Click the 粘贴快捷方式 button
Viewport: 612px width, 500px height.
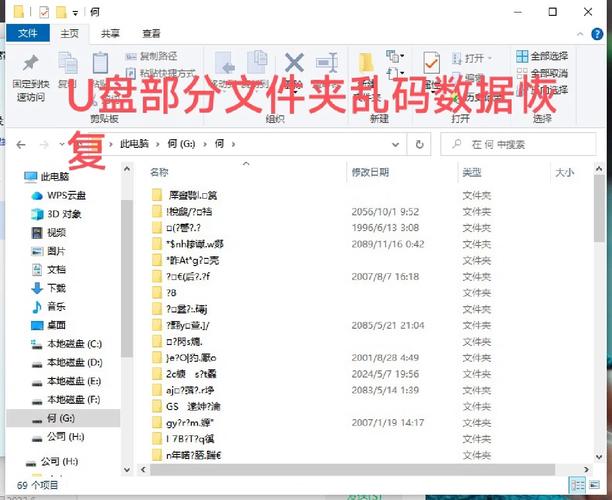click(160, 73)
